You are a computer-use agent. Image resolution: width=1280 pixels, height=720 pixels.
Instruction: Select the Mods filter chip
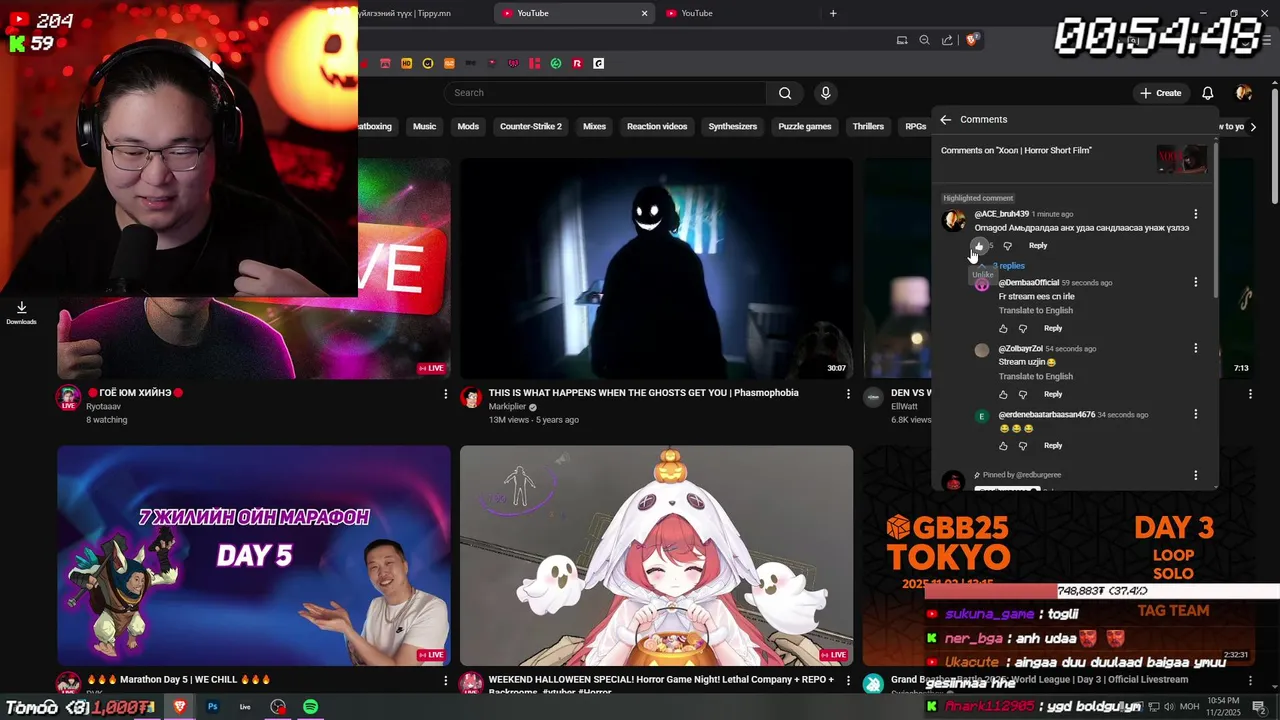pyautogui.click(x=468, y=127)
